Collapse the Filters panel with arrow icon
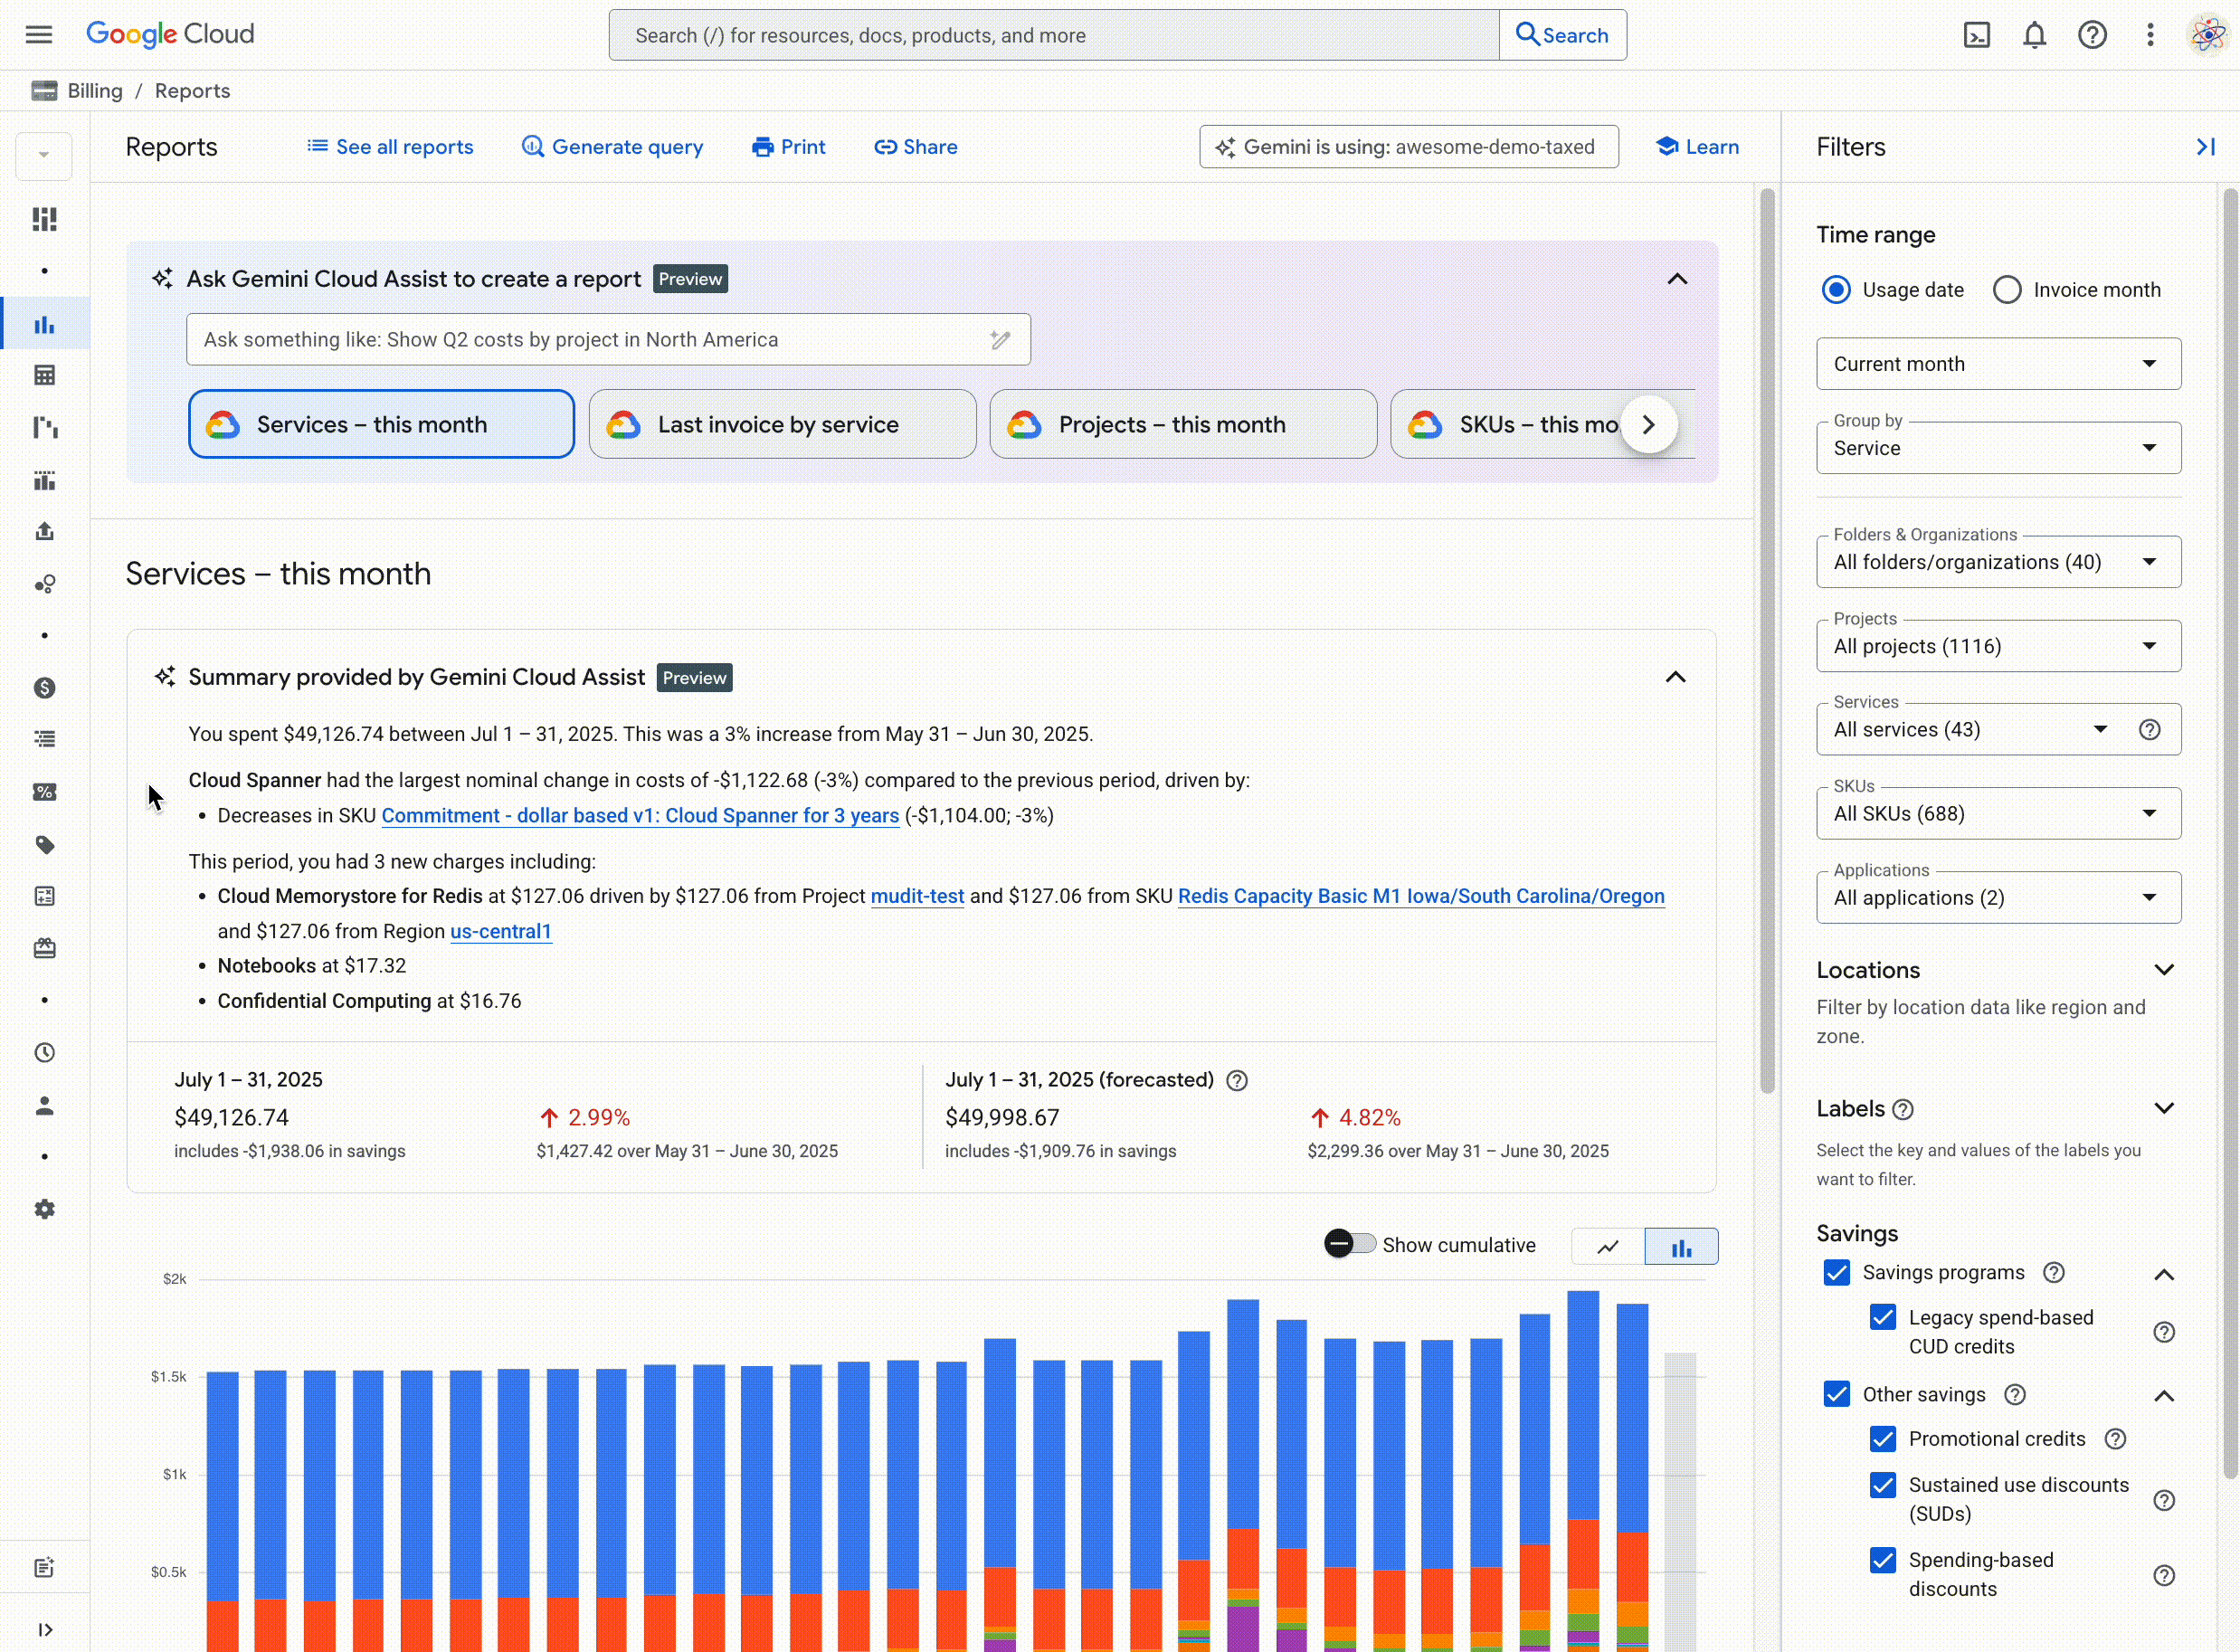 click(x=2204, y=147)
